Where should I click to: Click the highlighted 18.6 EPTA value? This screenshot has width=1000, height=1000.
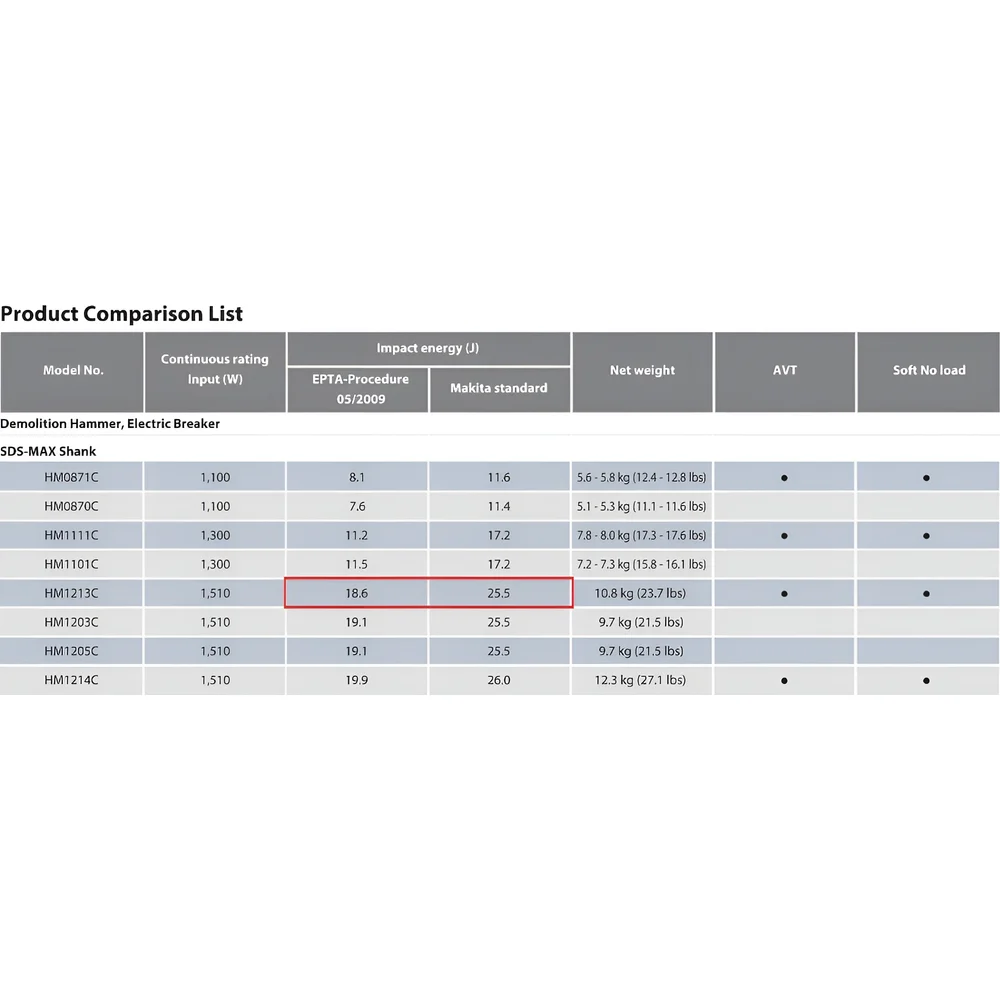pyautogui.click(x=357, y=593)
